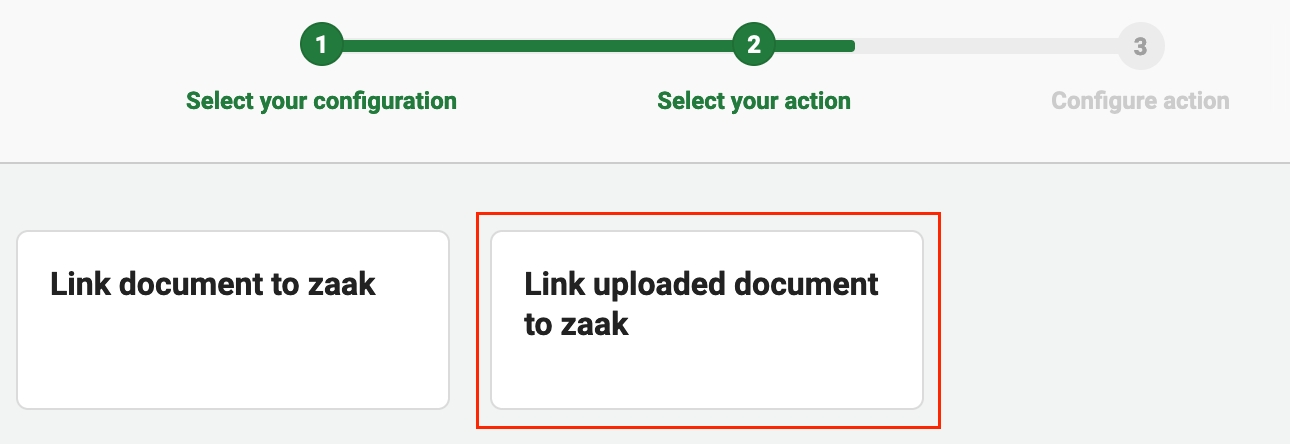Viewport: 1290px width, 444px height.
Task: Click green progress line between steps 1 and 2
Action: coord(537,46)
